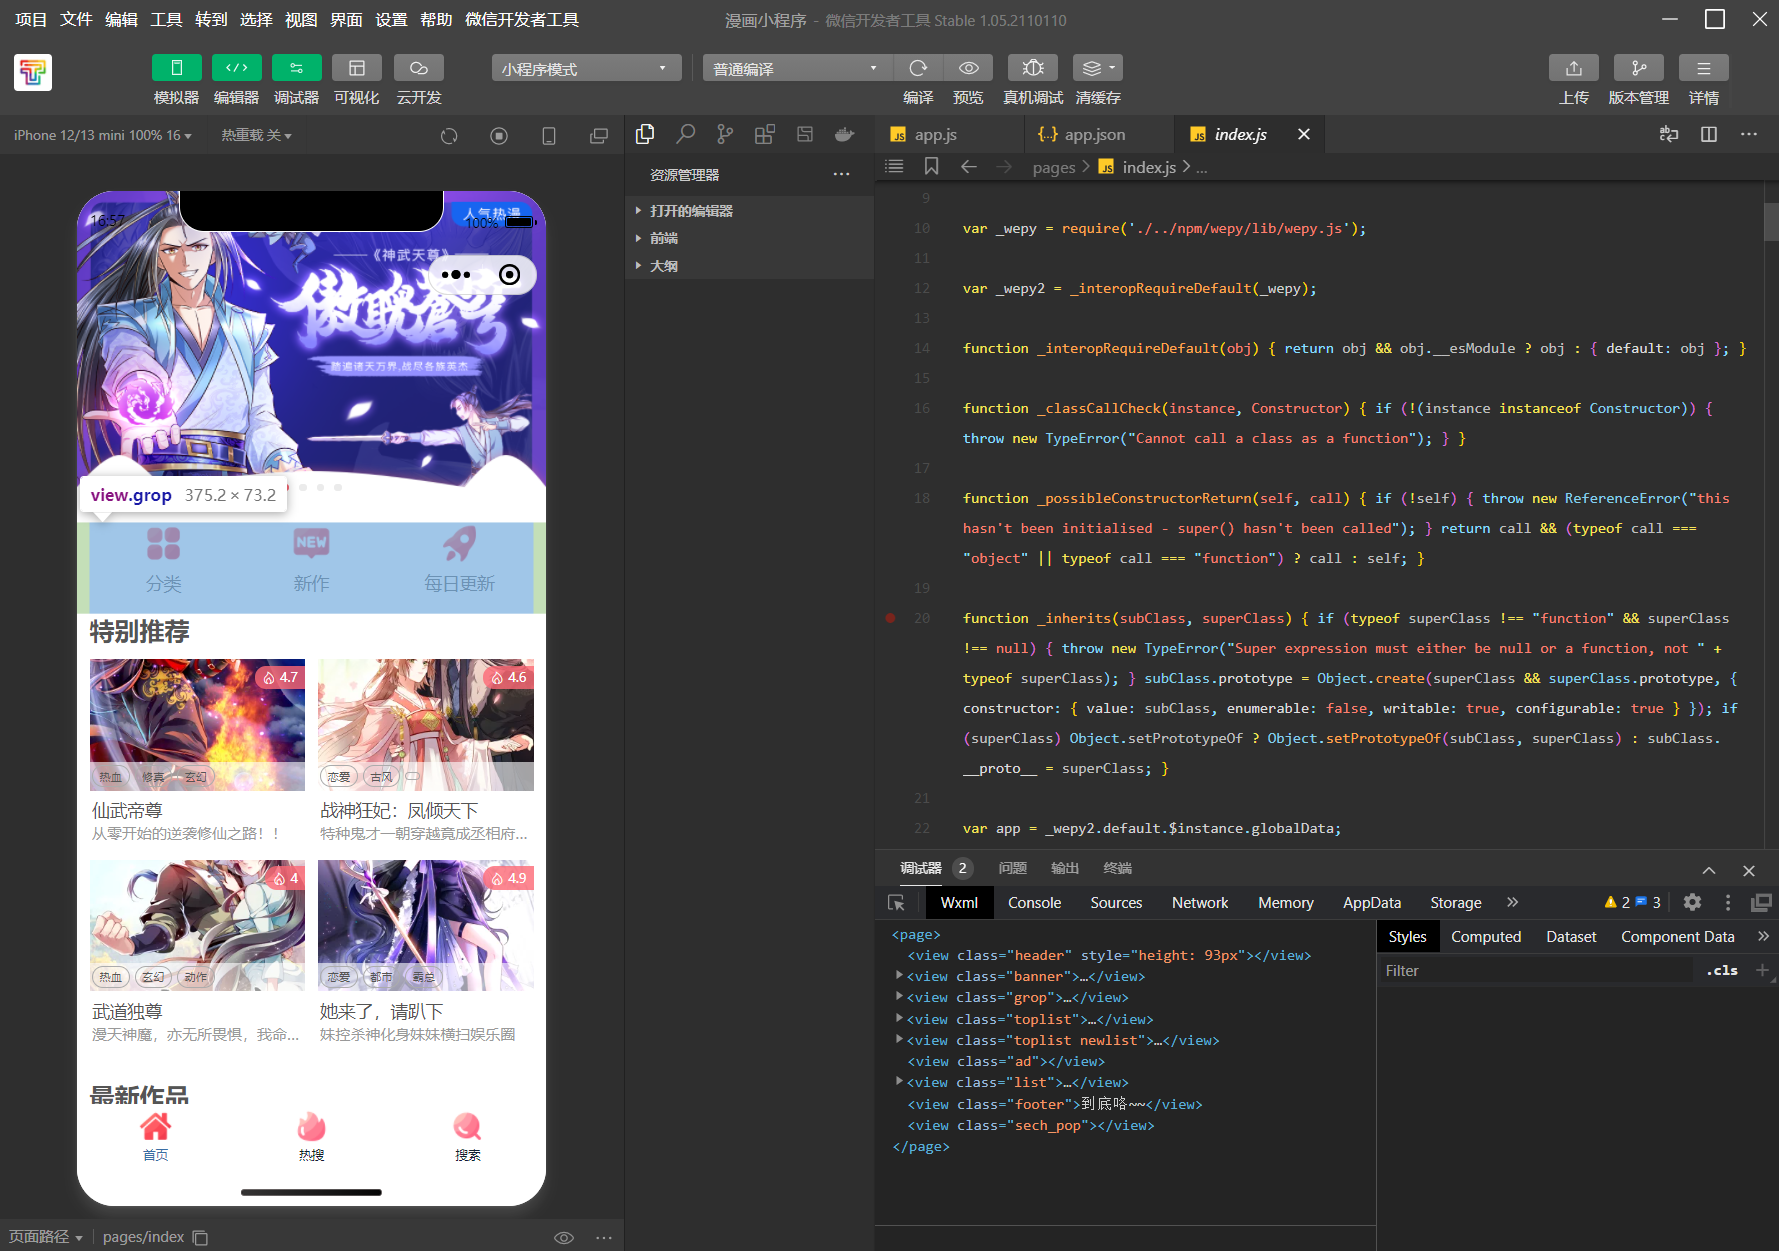Tap the 搜索 tab in simulator
Viewport: 1779px width, 1251px height.
click(x=467, y=1136)
